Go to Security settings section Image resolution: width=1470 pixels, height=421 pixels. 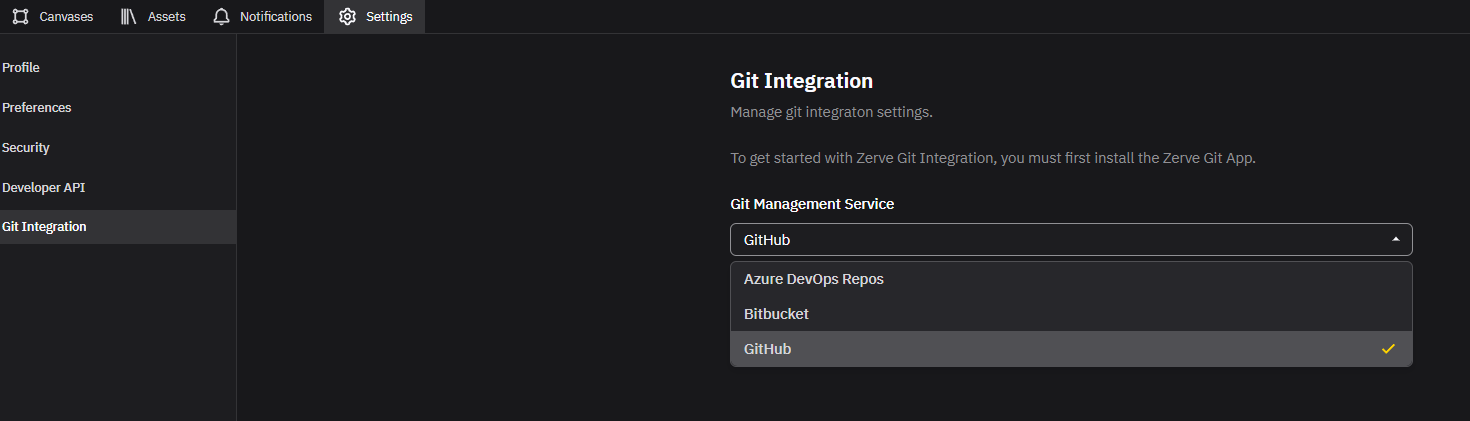click(x=26, y=147)
